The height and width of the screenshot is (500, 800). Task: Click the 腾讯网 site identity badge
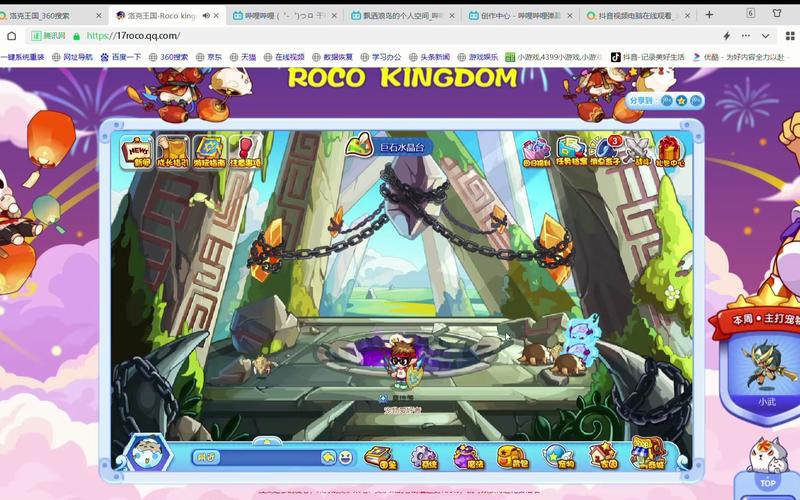point(48,36)
